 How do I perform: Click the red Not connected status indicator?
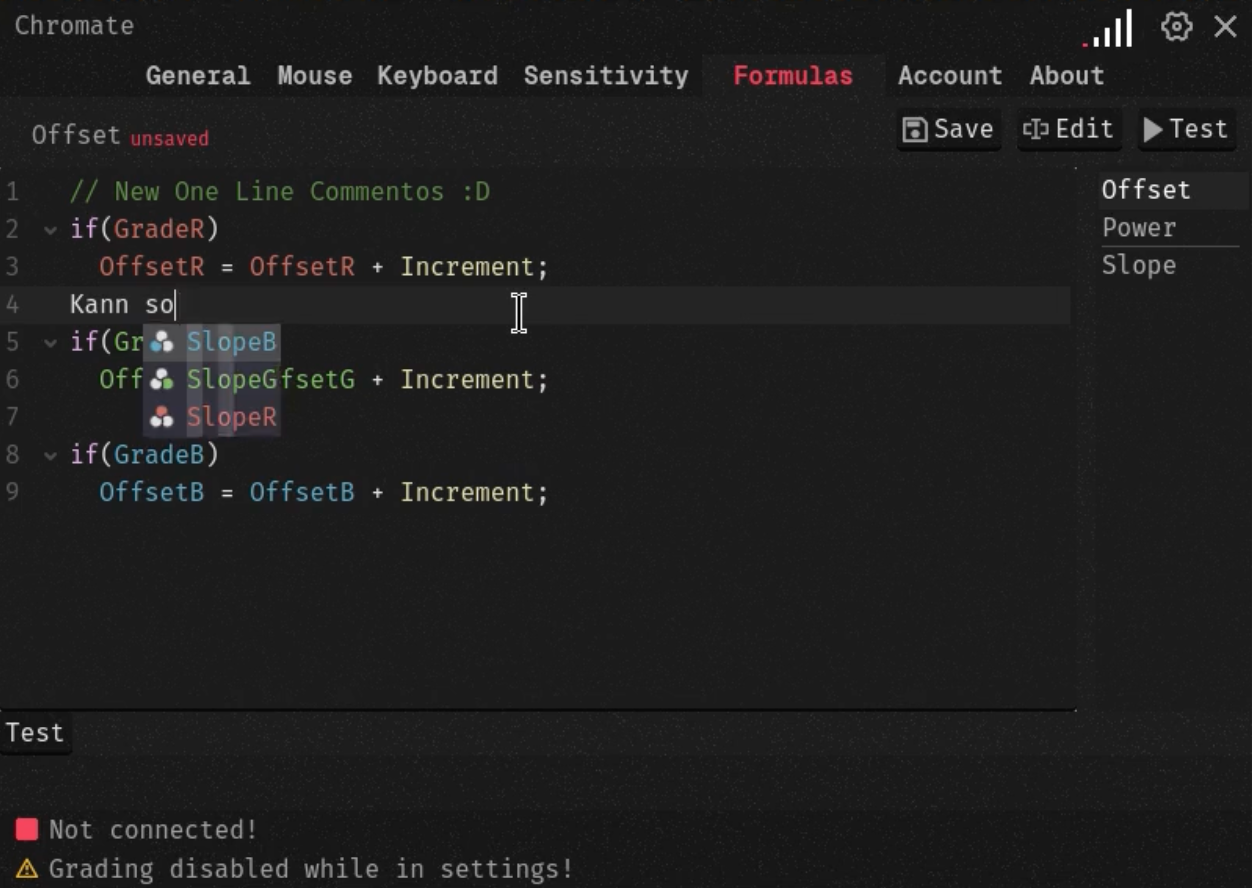click(x=27, y=829)
